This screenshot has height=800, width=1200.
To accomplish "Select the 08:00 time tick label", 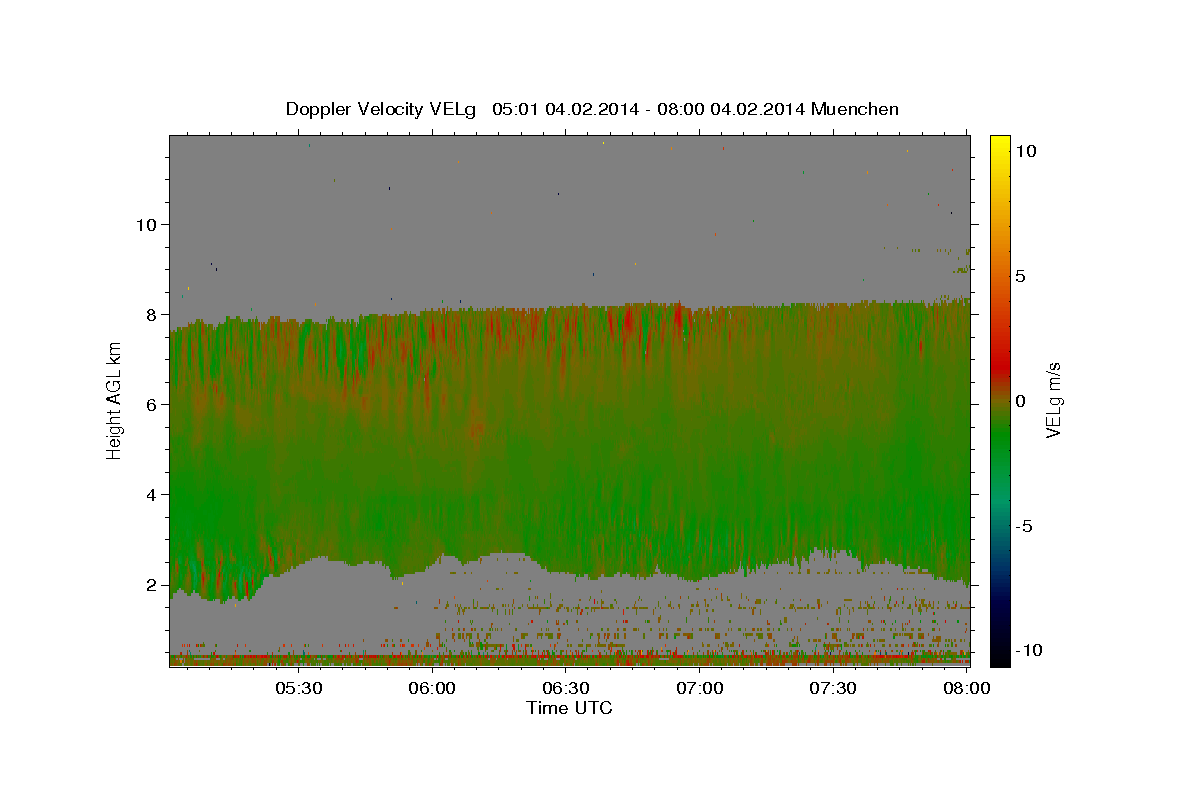I will point(966,688).
